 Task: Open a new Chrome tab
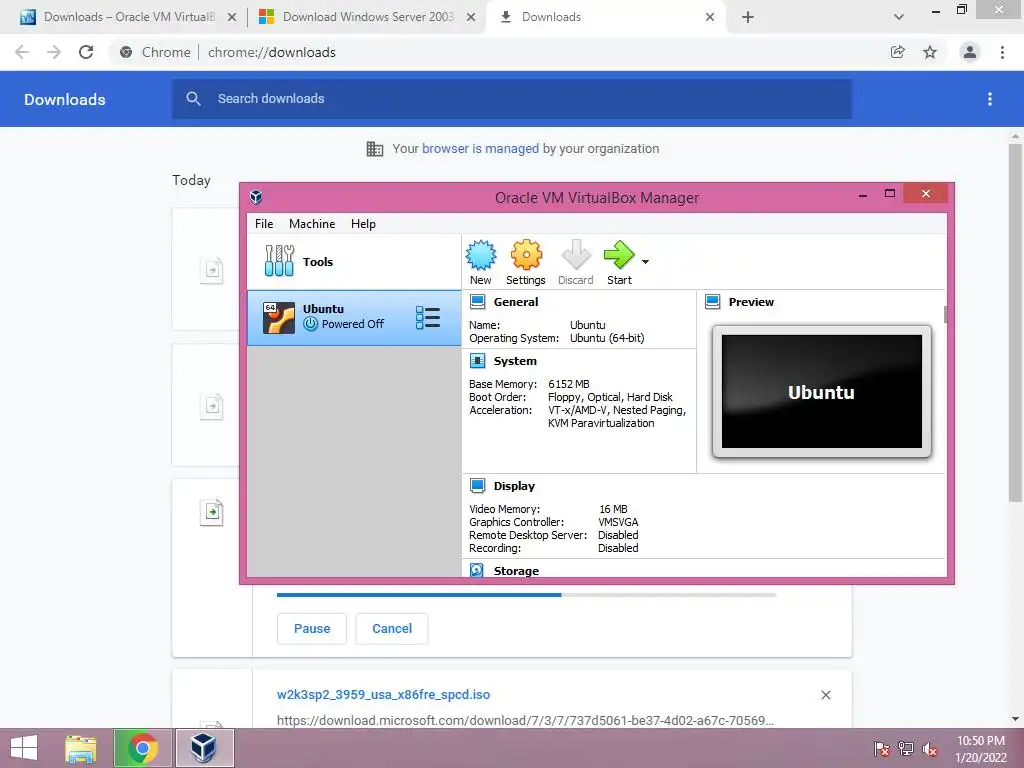coord(748,17)
